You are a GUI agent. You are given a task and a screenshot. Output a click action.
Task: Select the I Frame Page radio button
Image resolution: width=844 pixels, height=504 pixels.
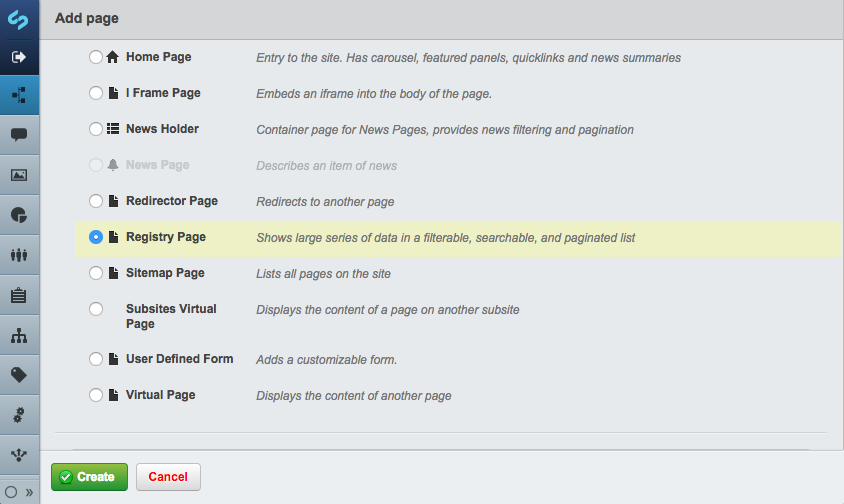(96, 93)
